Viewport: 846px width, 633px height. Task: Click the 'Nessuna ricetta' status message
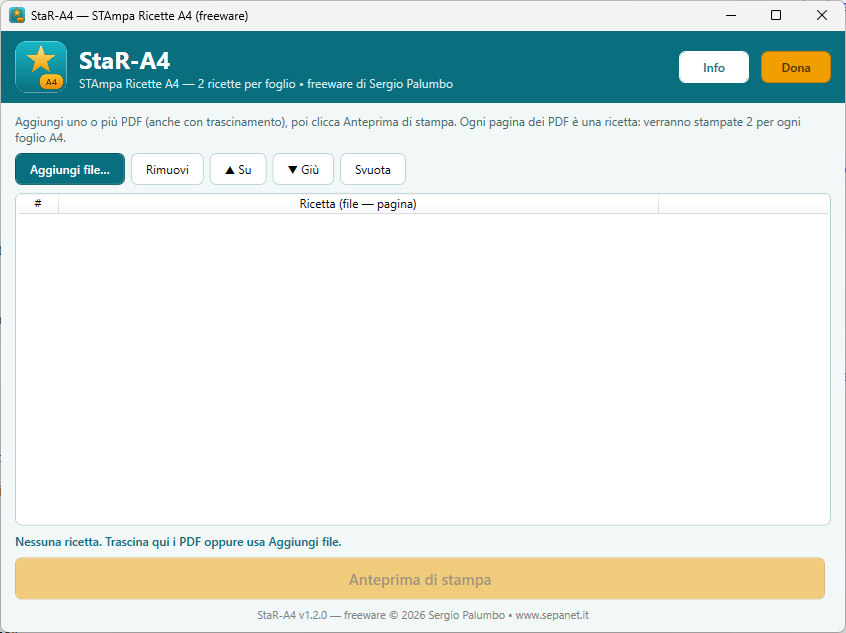coord(178,542)
